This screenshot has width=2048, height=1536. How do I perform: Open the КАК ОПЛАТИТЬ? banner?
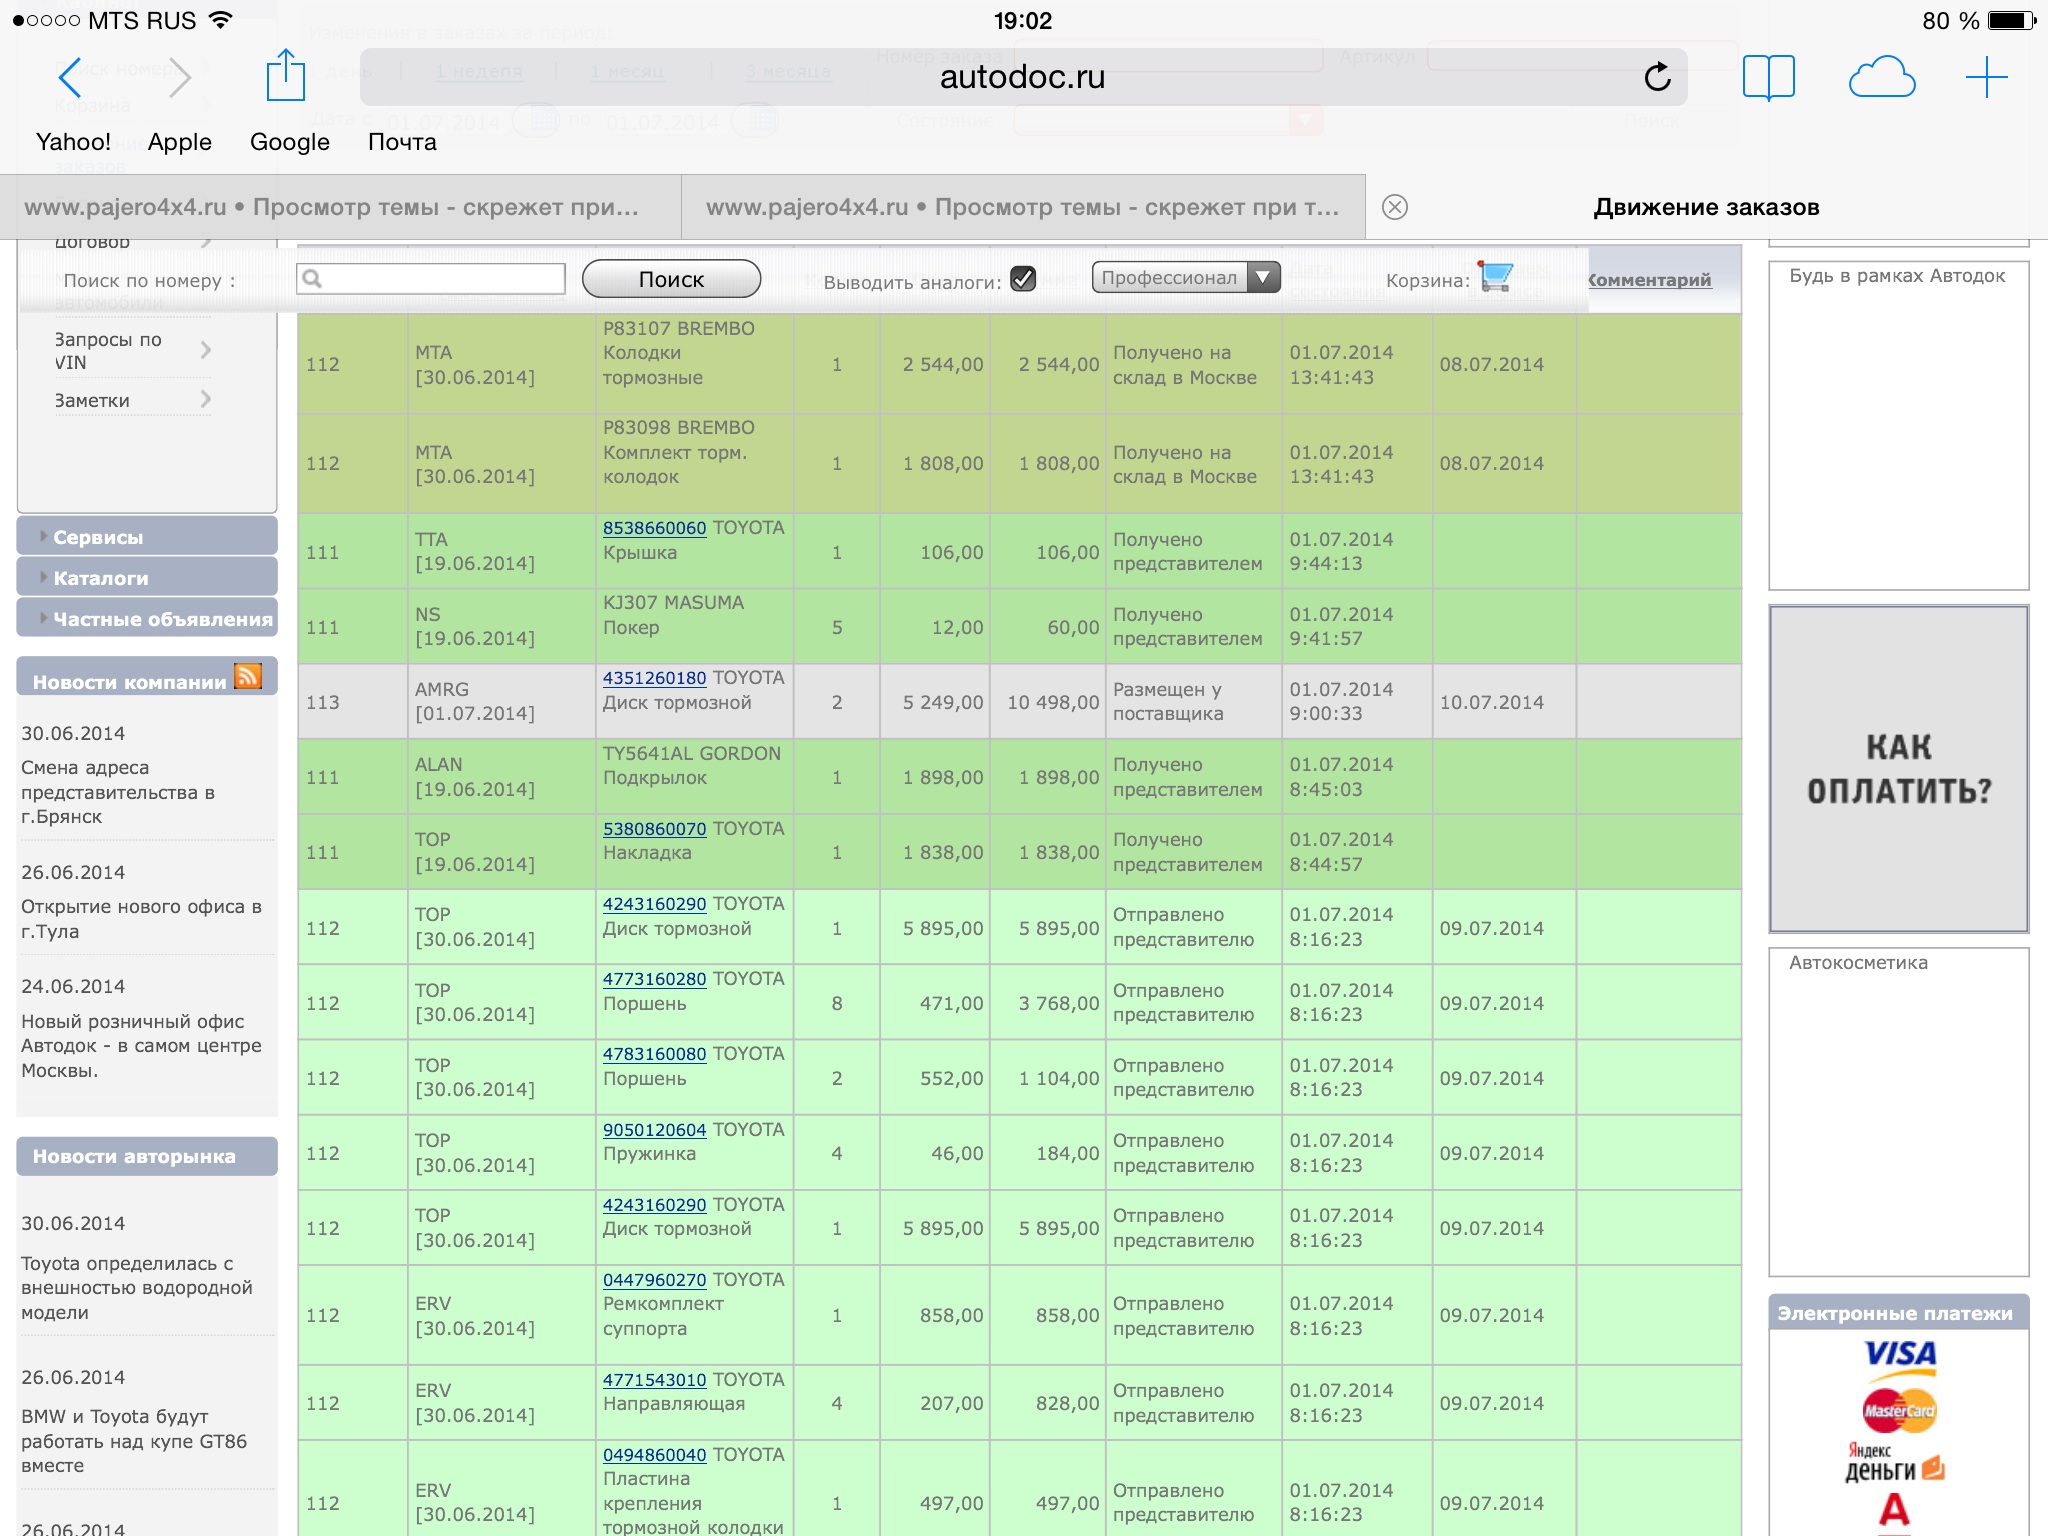coord(1898,769)
